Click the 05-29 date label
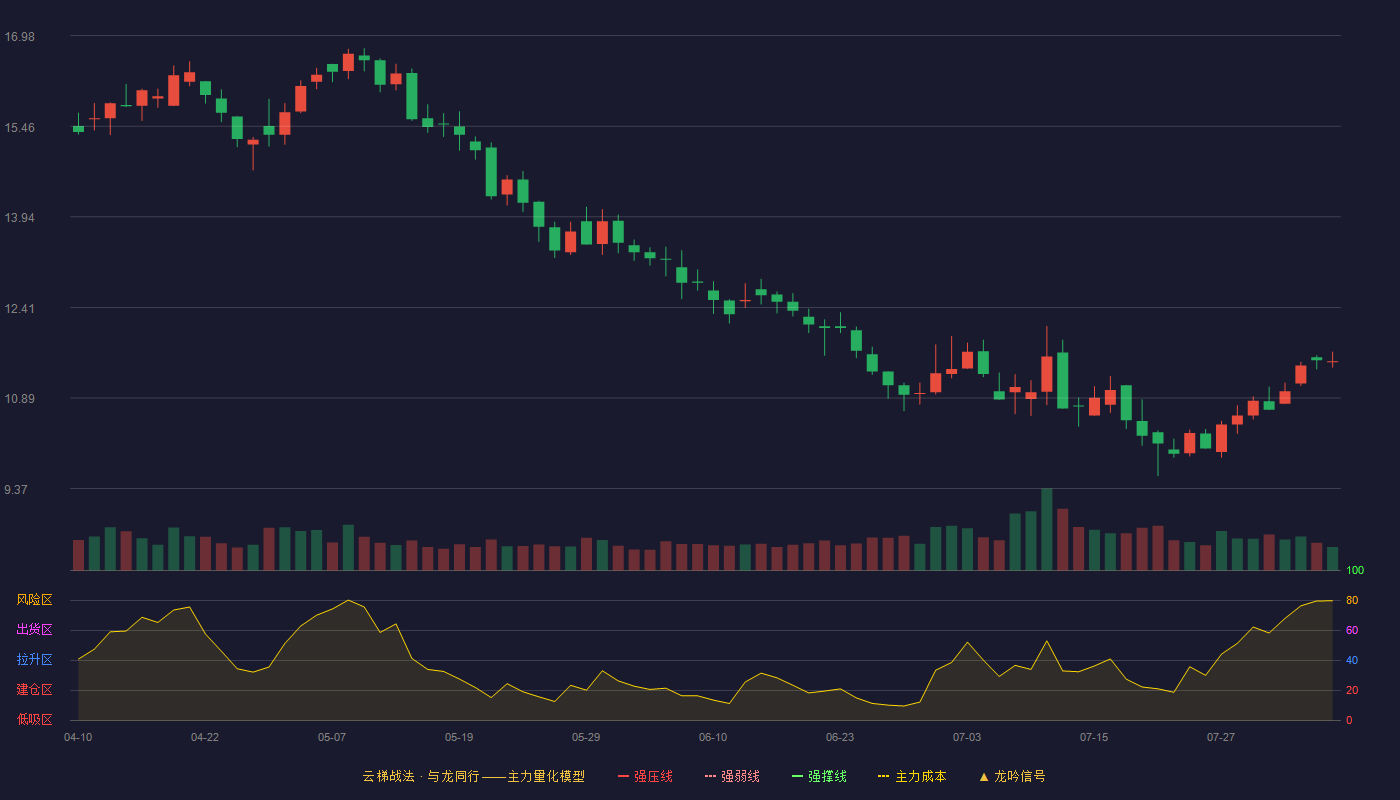Screen dimensions: 1400x800 click(586, 737)
